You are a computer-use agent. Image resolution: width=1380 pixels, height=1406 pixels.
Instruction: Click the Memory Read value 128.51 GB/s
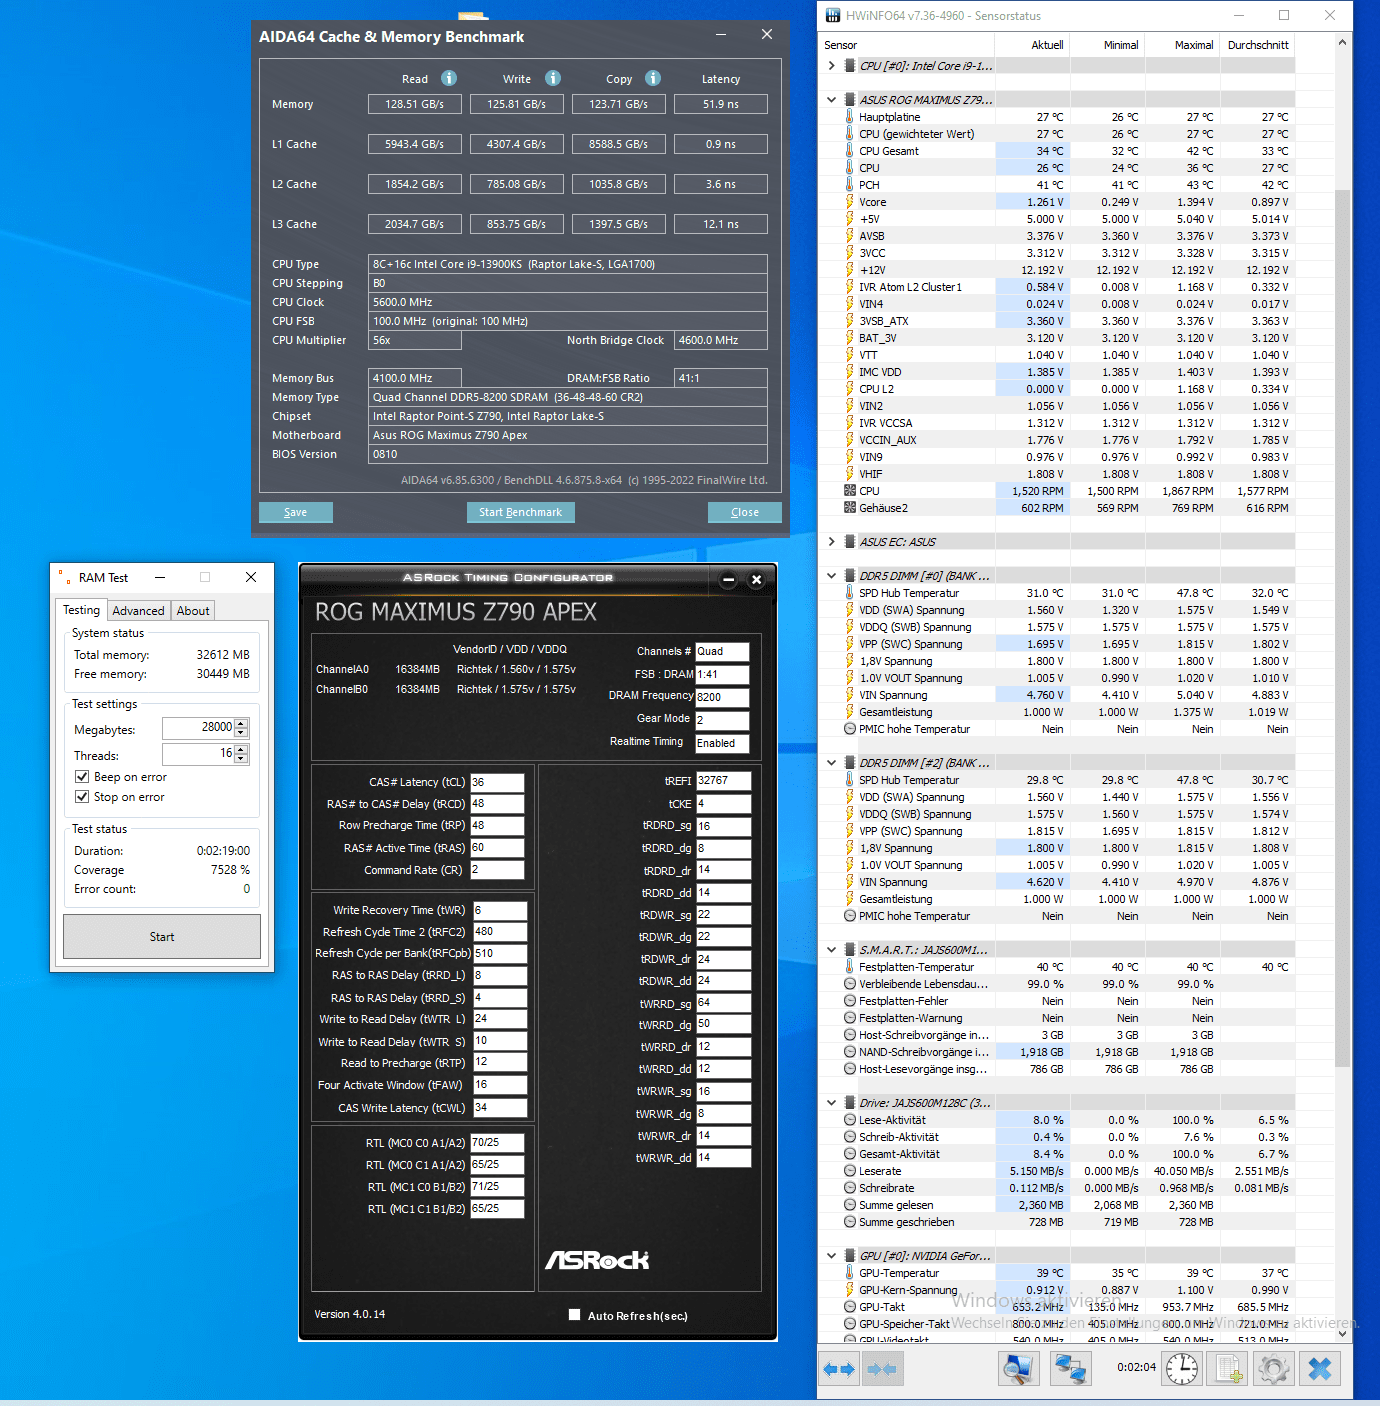pos(415,104)
